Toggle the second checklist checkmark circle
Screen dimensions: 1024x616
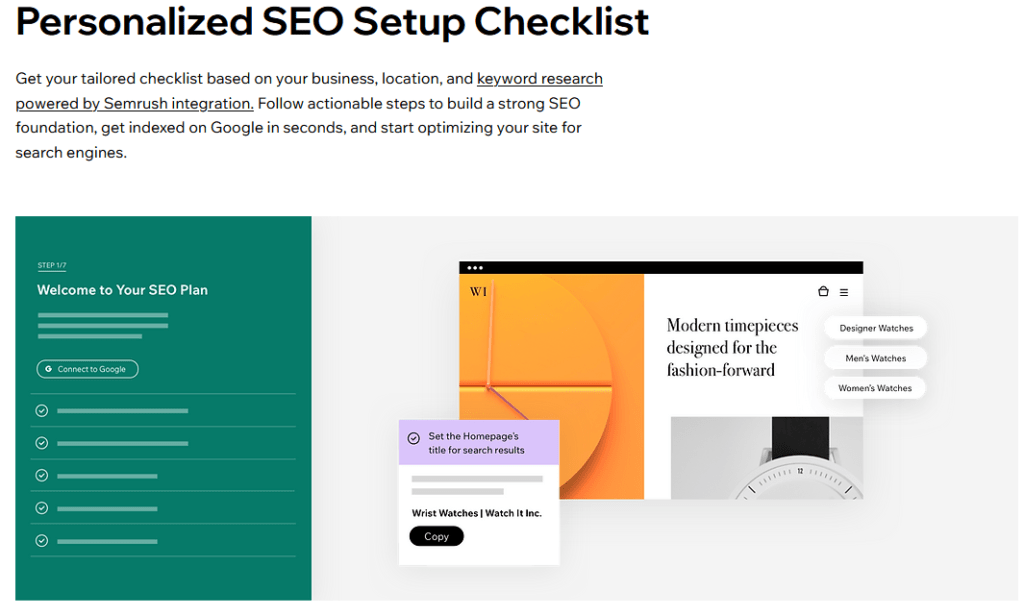coord(42,443)
